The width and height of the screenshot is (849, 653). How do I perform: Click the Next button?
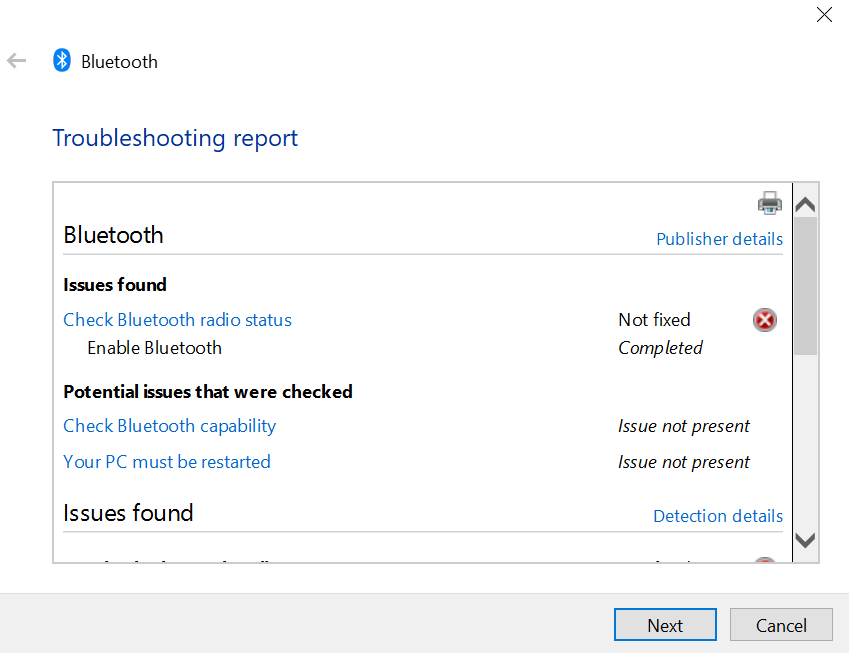(665, 625)
